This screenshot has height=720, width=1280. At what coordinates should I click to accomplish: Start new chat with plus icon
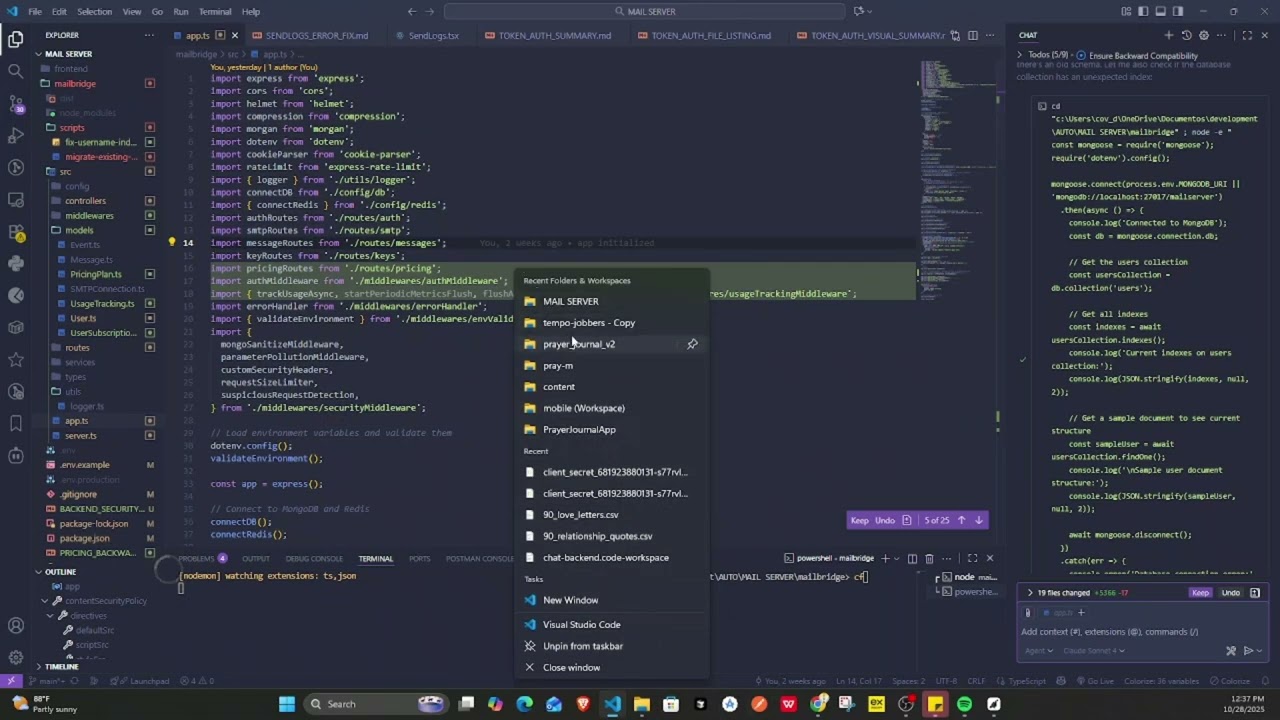click(1168, 35)
